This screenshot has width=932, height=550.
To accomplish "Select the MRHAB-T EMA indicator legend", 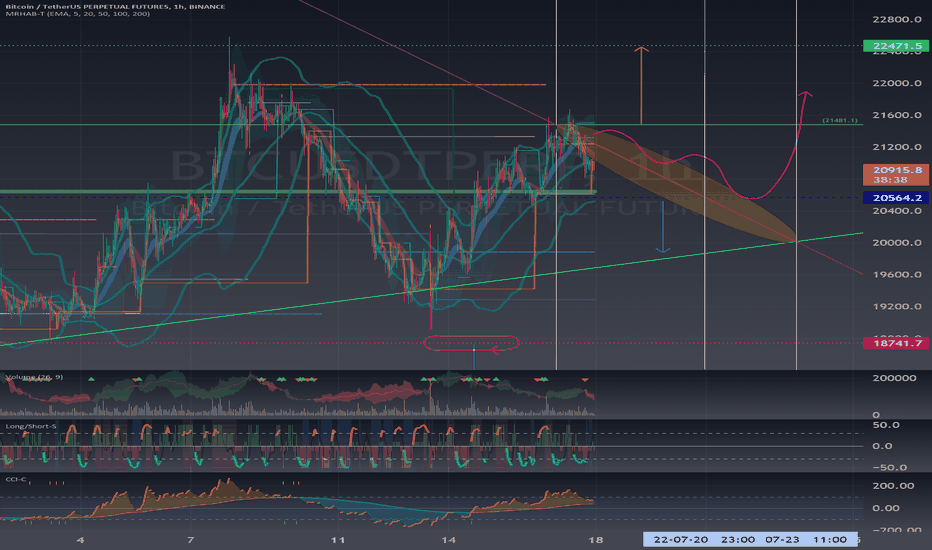I will pos(77,14).
